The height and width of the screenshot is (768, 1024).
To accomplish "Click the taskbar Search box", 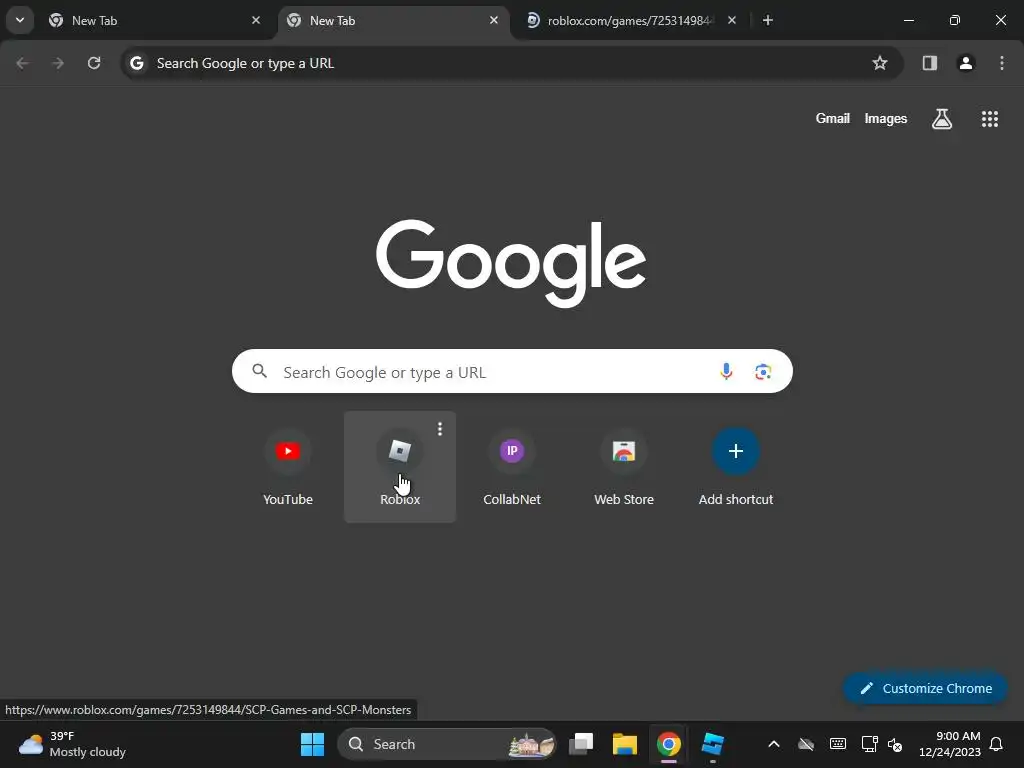I will [447, 744].
